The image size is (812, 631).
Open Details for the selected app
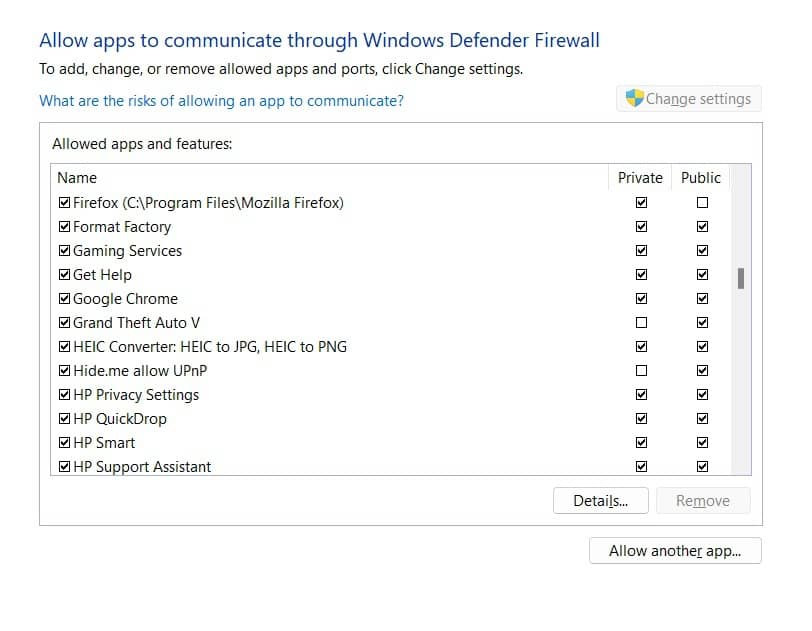click(600, 500)
